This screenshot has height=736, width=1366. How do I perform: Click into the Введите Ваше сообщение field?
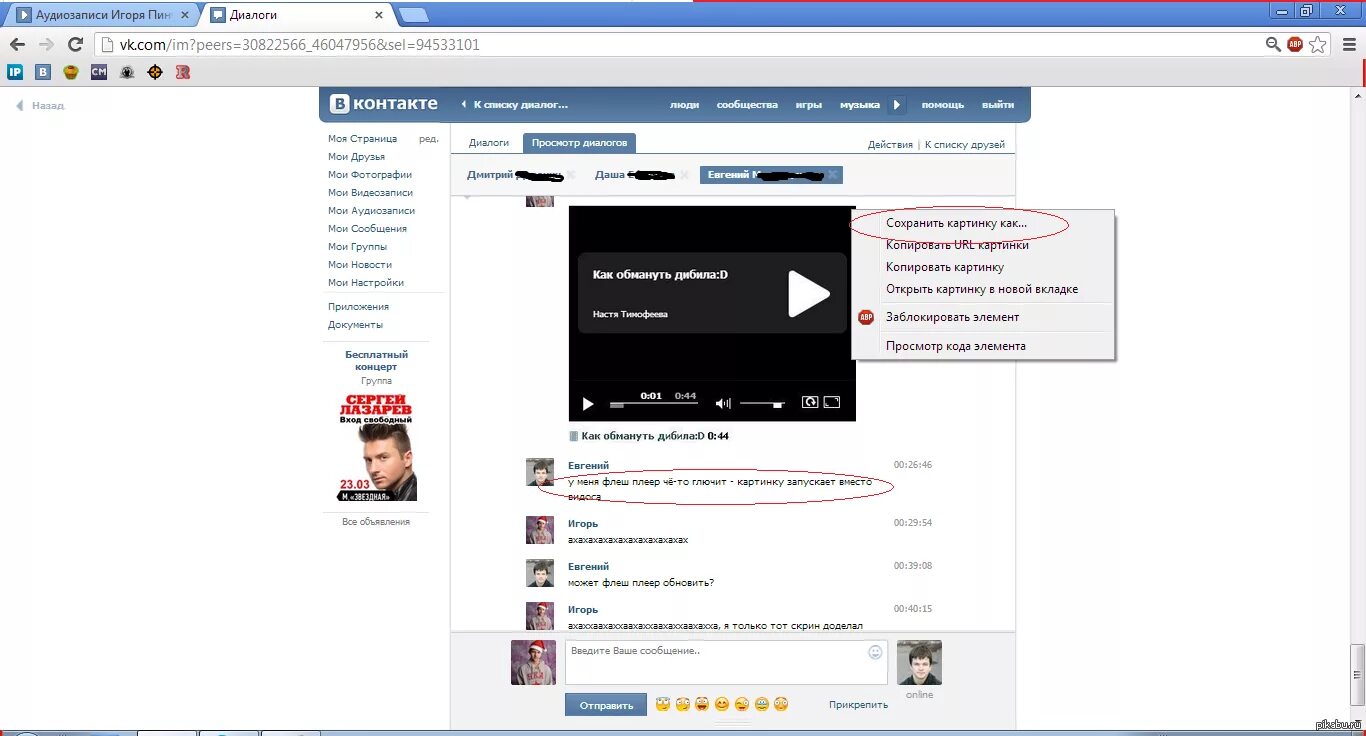click(x=725, y=662)
